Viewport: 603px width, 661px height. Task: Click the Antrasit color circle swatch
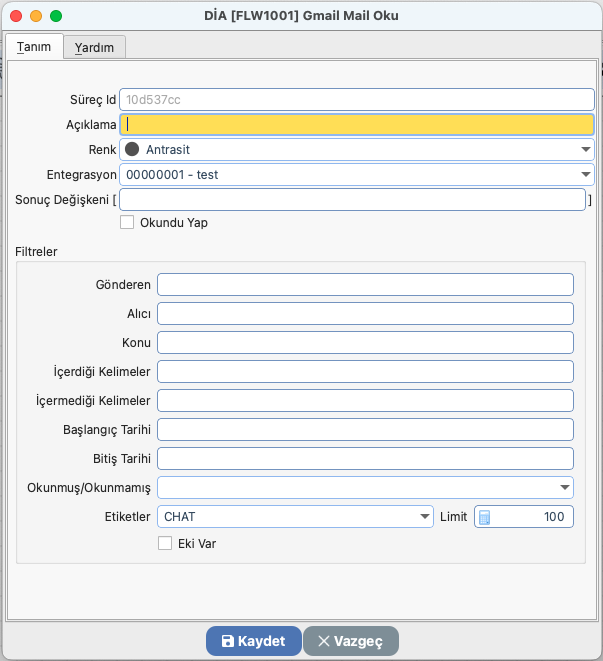[131, 149]
